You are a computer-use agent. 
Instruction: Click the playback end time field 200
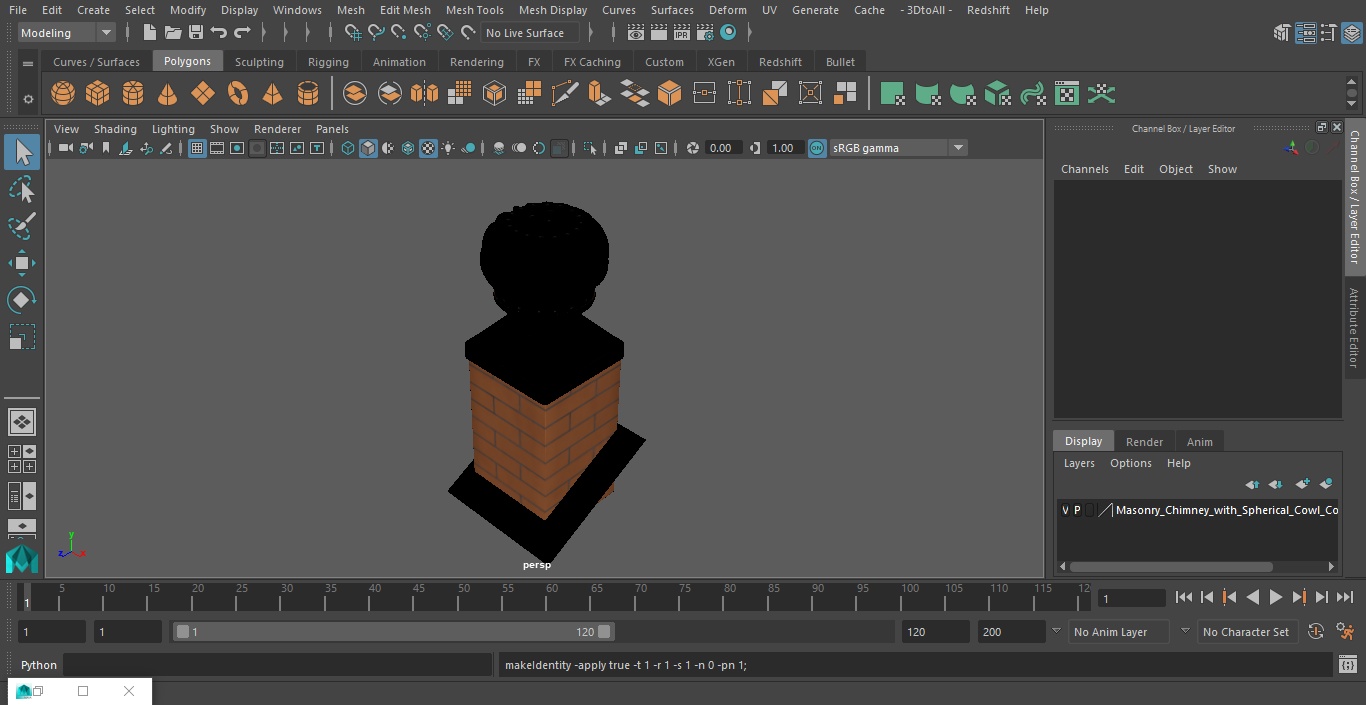tap(1011, 632)
